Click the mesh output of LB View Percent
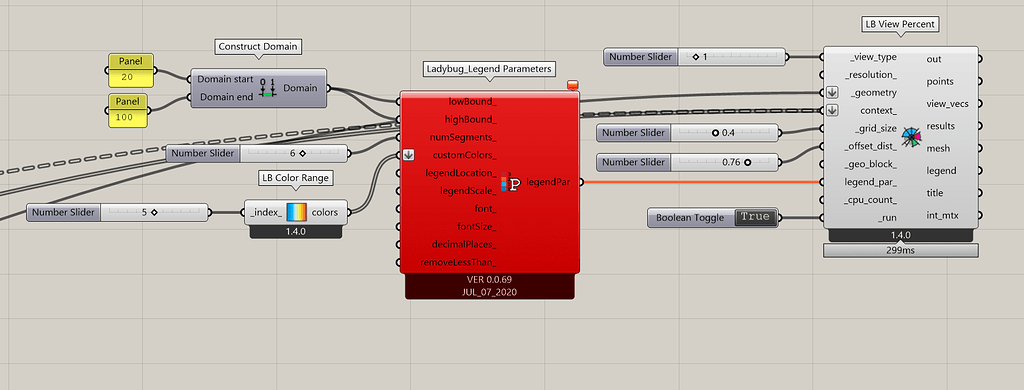 pos(941,148)
